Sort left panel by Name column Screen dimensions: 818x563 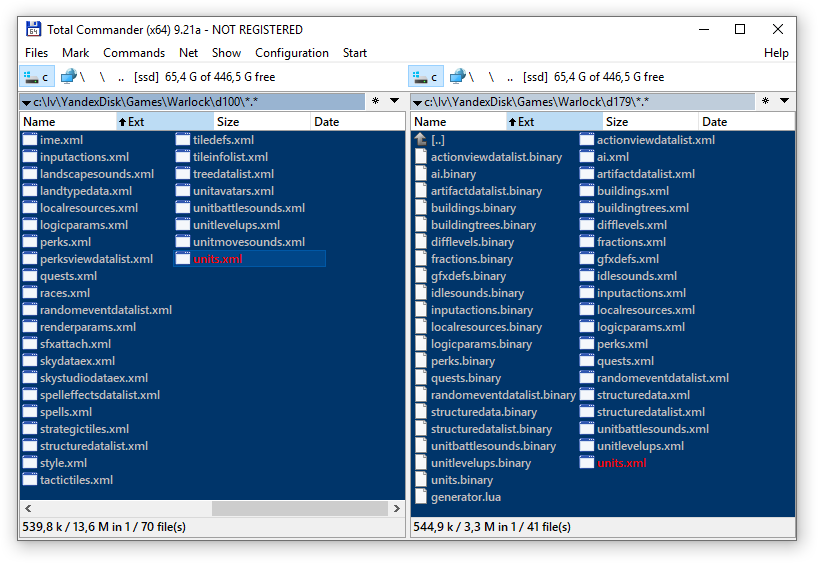68,122
